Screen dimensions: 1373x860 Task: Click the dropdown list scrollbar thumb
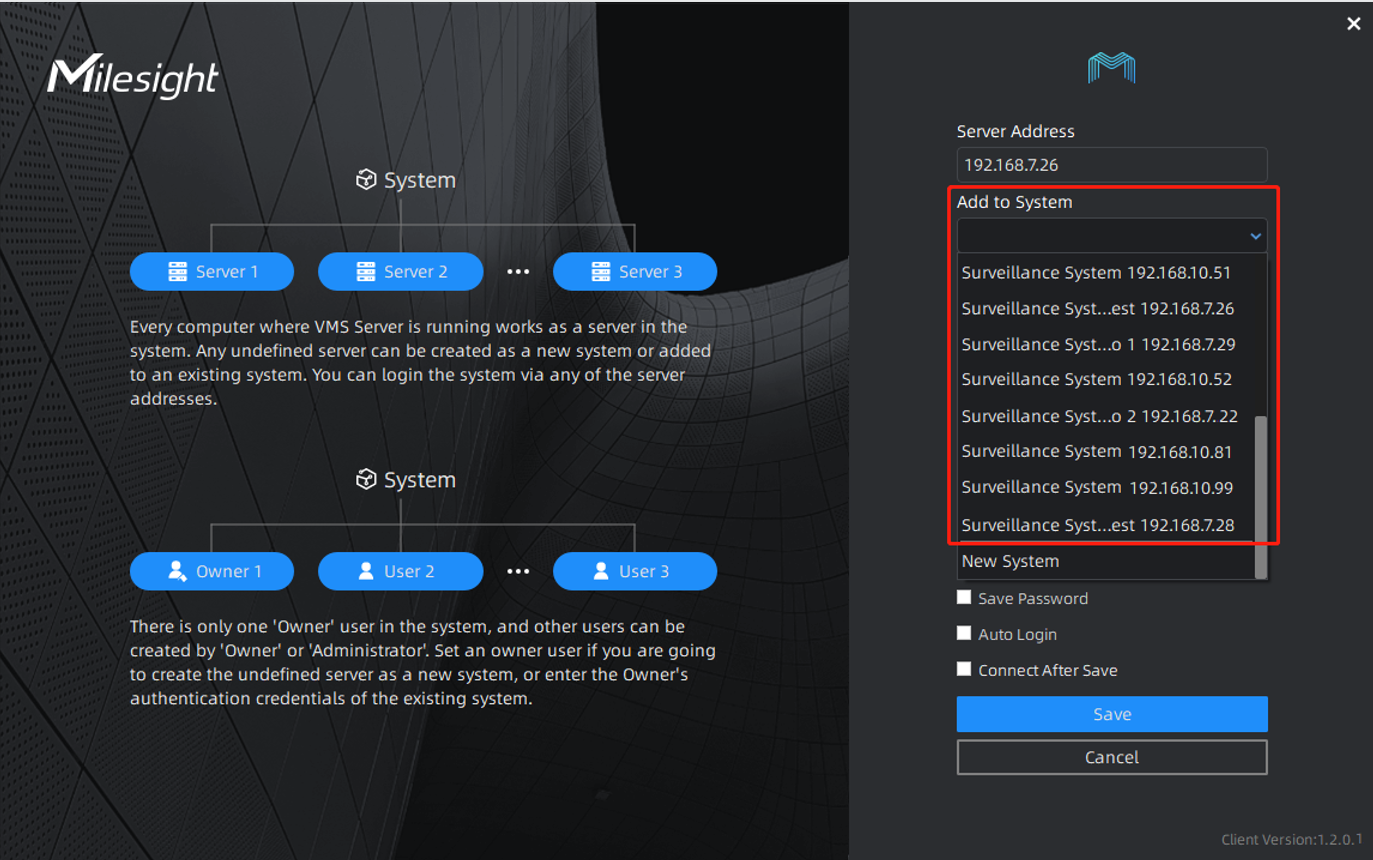point(1261,497)
